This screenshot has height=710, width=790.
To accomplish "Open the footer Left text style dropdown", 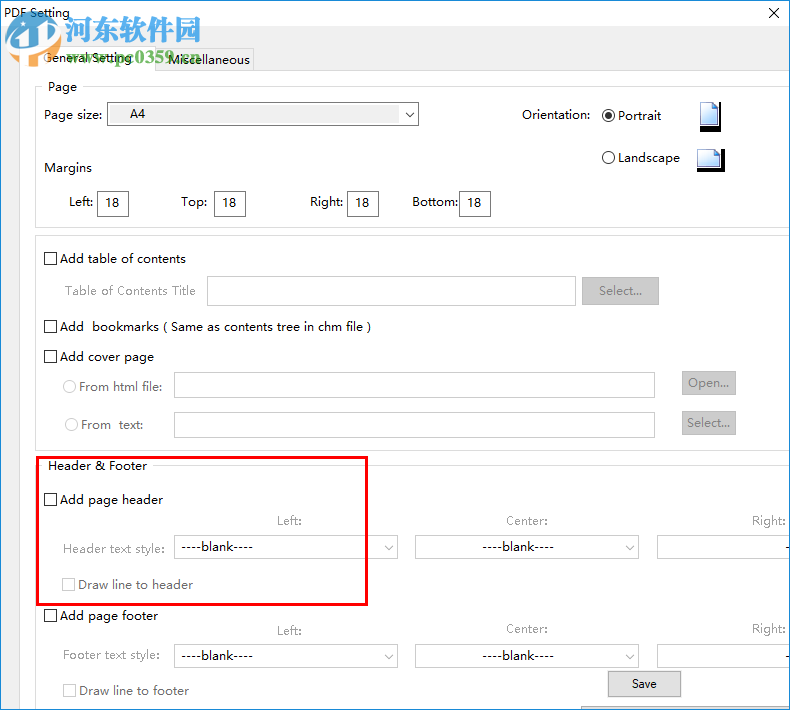I will (286, 656).
